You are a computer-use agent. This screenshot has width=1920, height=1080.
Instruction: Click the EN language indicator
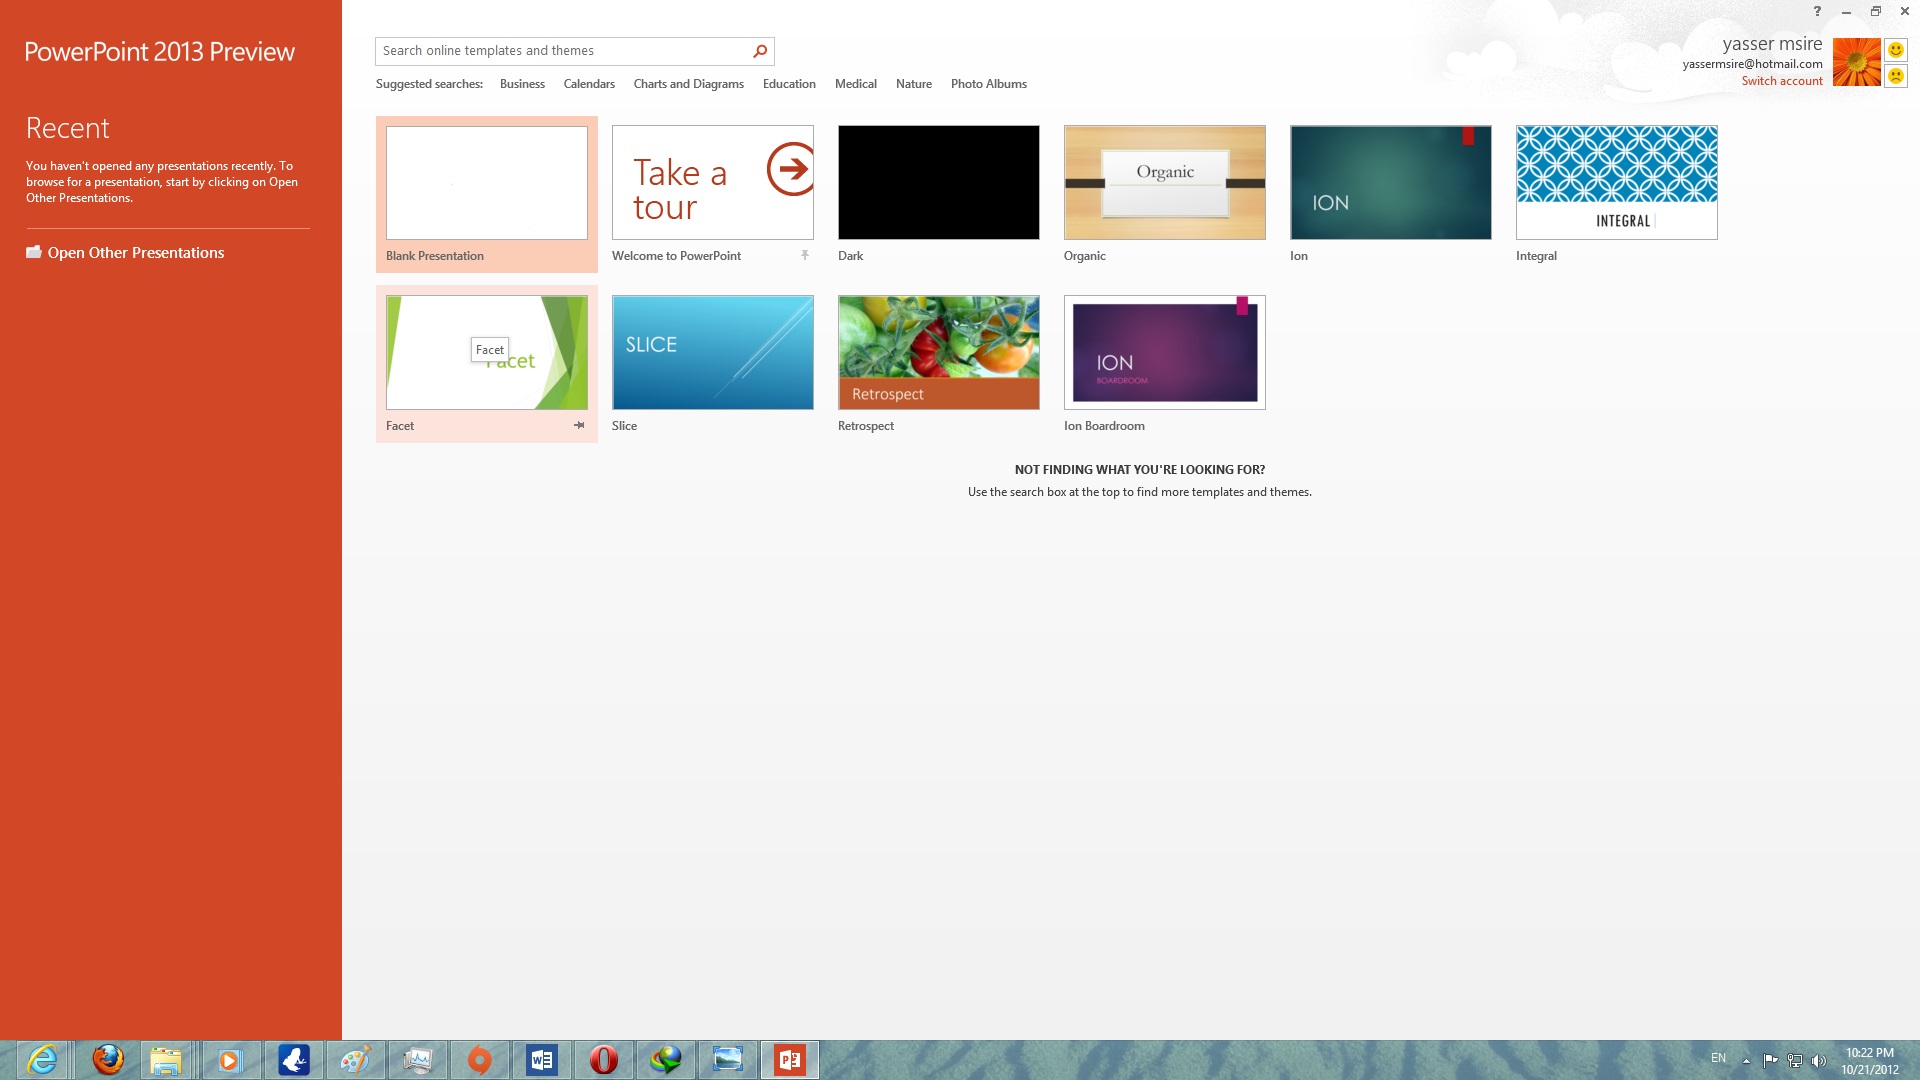tap(1718, 1058)
